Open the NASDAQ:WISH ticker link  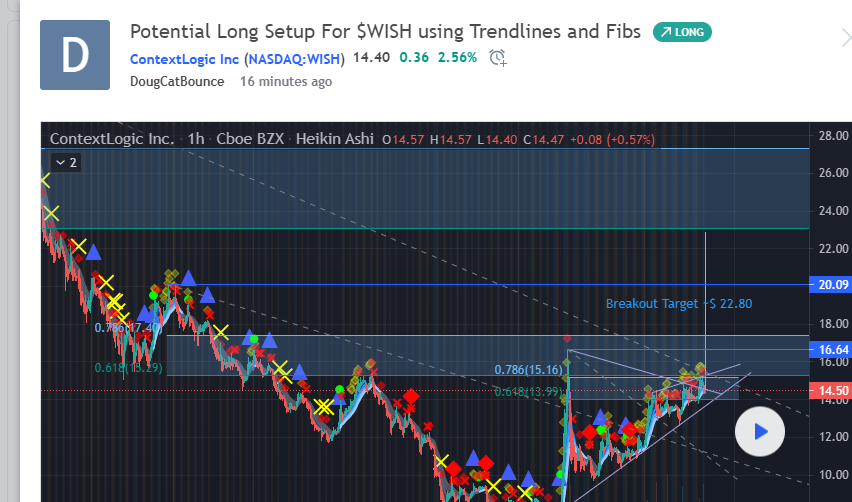[x=295, y=59]
